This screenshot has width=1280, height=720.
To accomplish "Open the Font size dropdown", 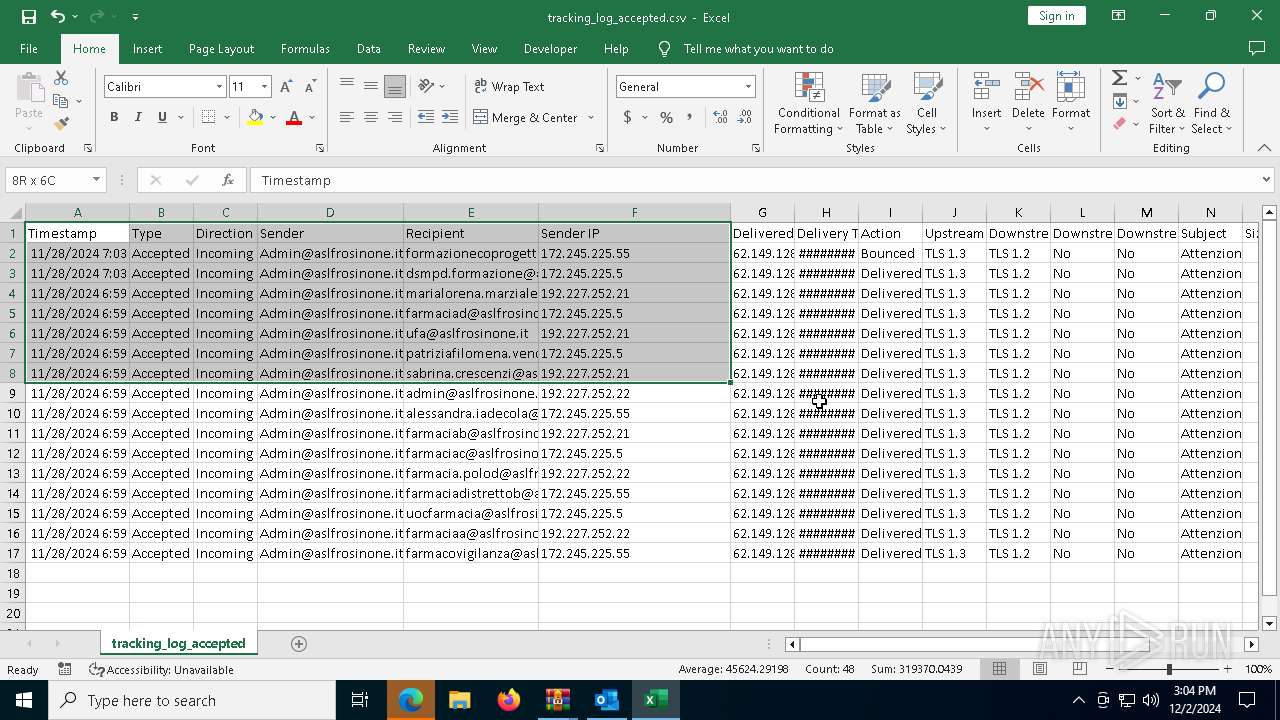I will coord(264,87).
